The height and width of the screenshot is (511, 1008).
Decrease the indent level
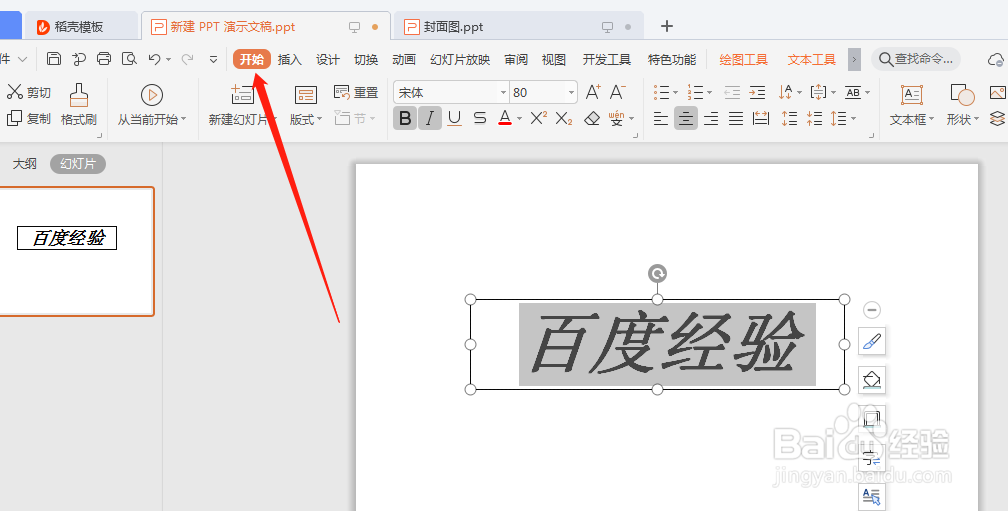[732, 93]
